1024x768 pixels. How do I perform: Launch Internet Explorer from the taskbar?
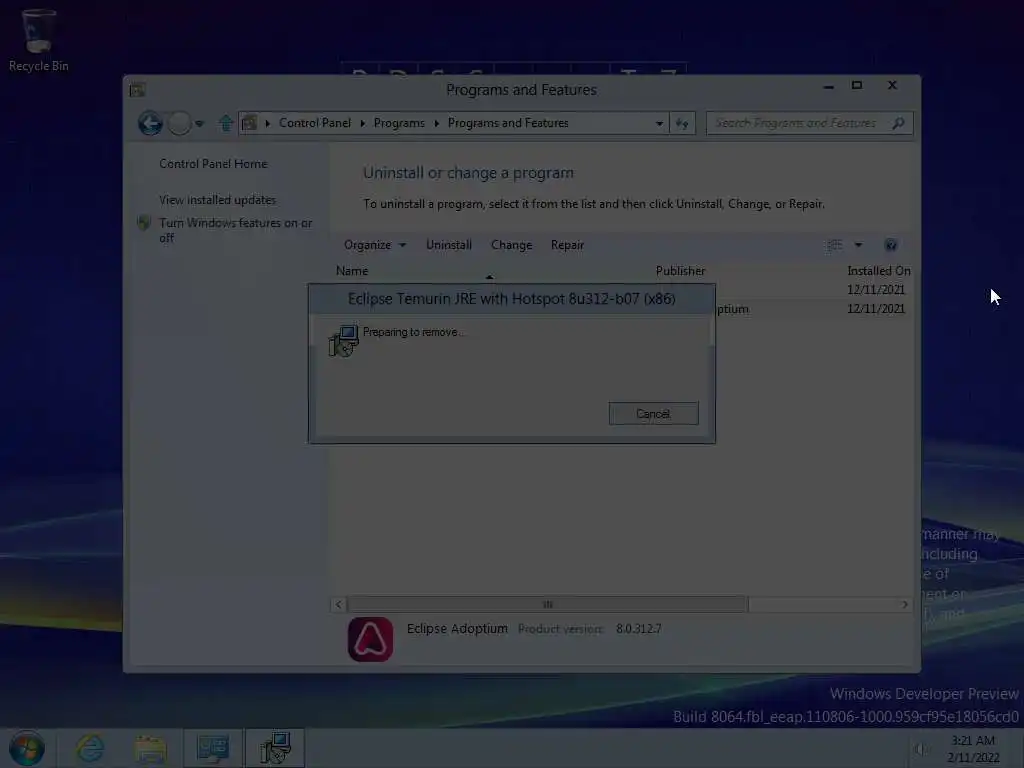point(89,748)
